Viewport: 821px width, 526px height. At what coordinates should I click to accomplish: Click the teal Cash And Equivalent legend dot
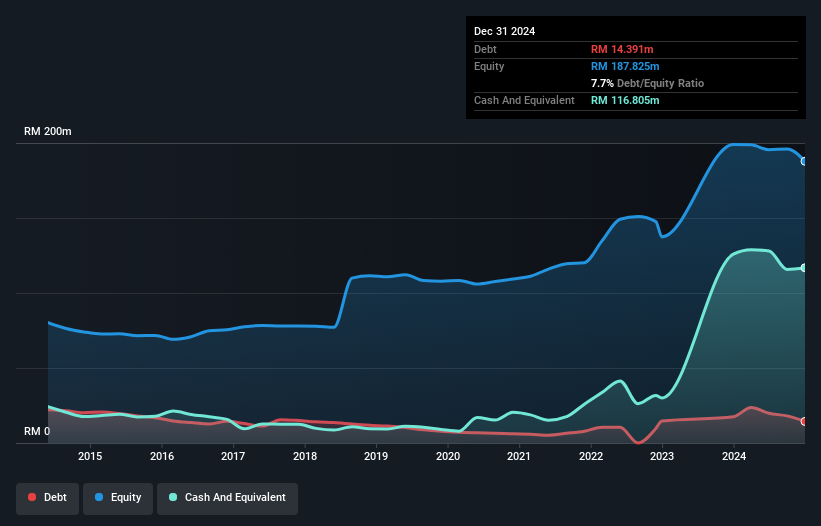tap(173, 497)
